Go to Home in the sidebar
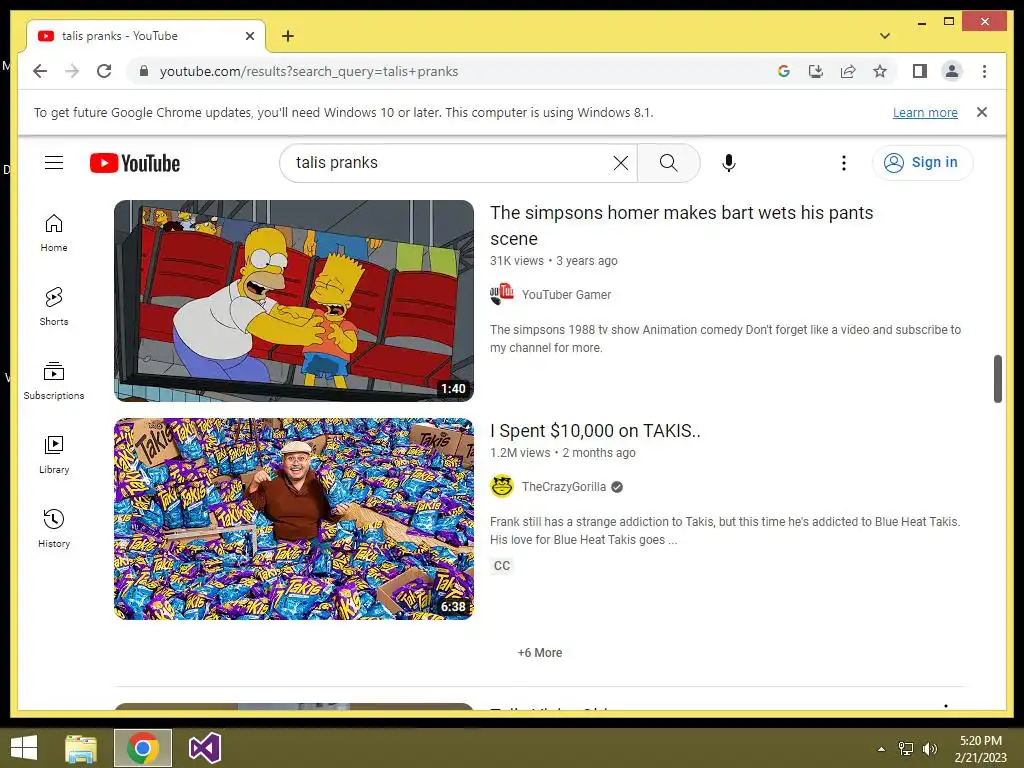 54,233
